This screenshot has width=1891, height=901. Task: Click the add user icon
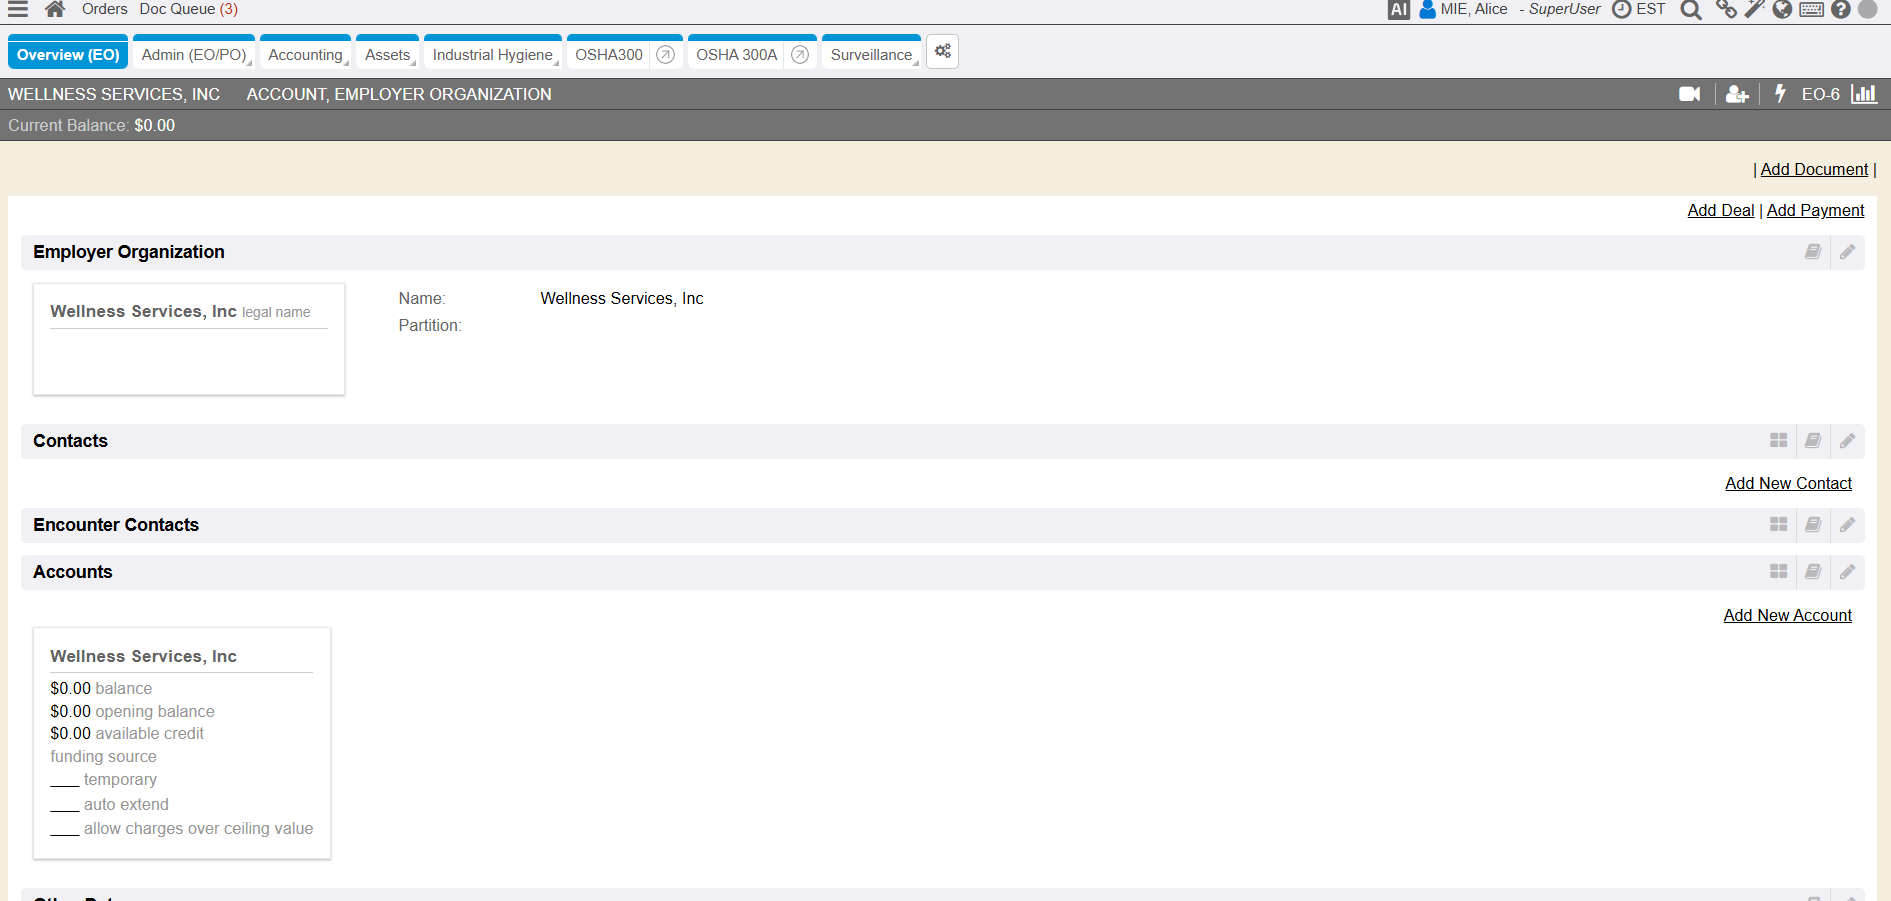coord(1737,94)
